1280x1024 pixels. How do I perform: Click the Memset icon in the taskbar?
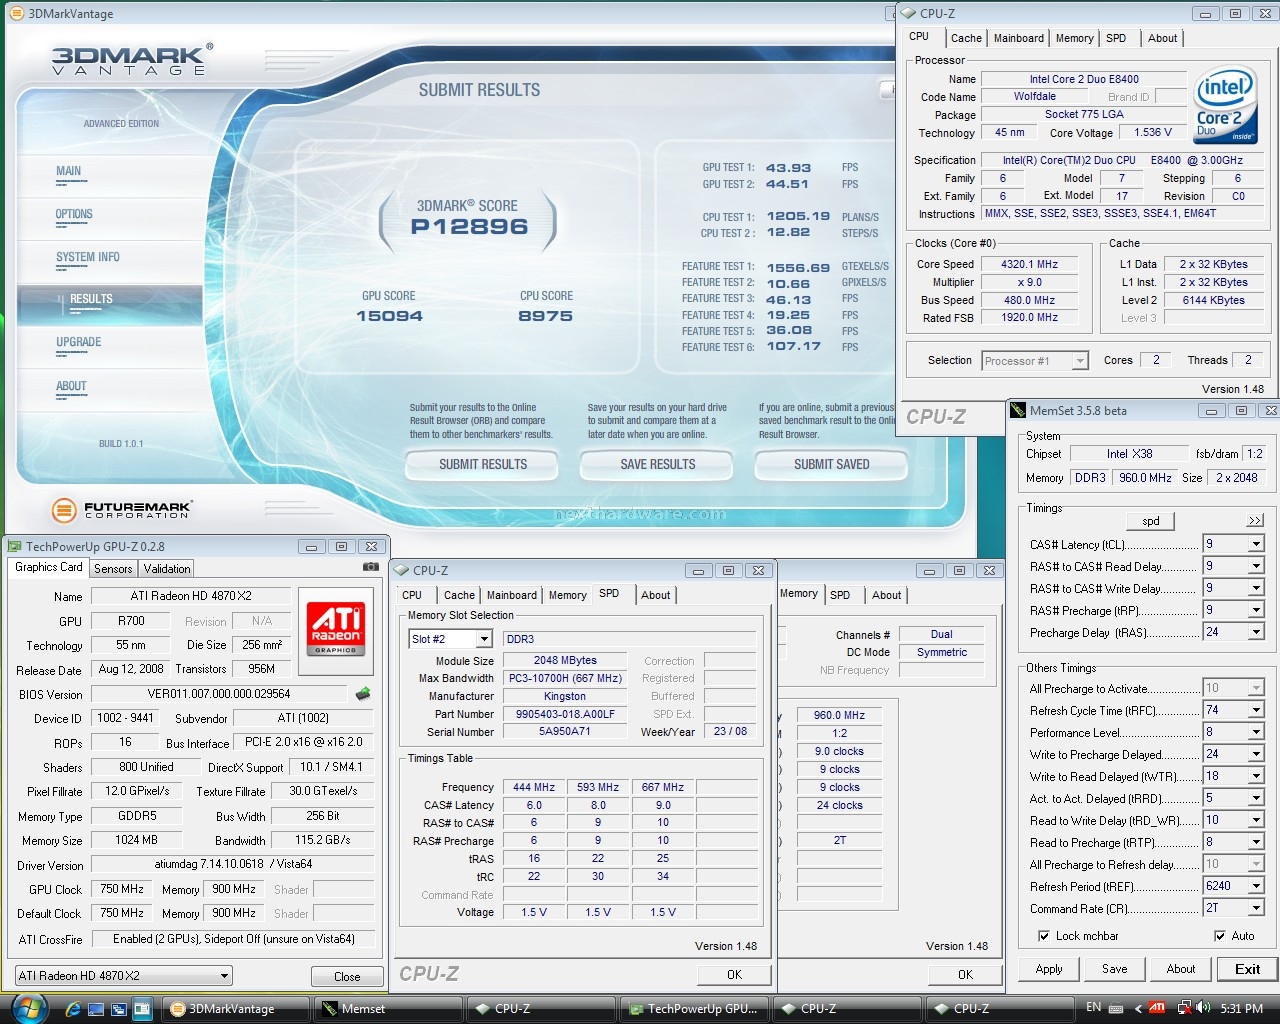329,1009
